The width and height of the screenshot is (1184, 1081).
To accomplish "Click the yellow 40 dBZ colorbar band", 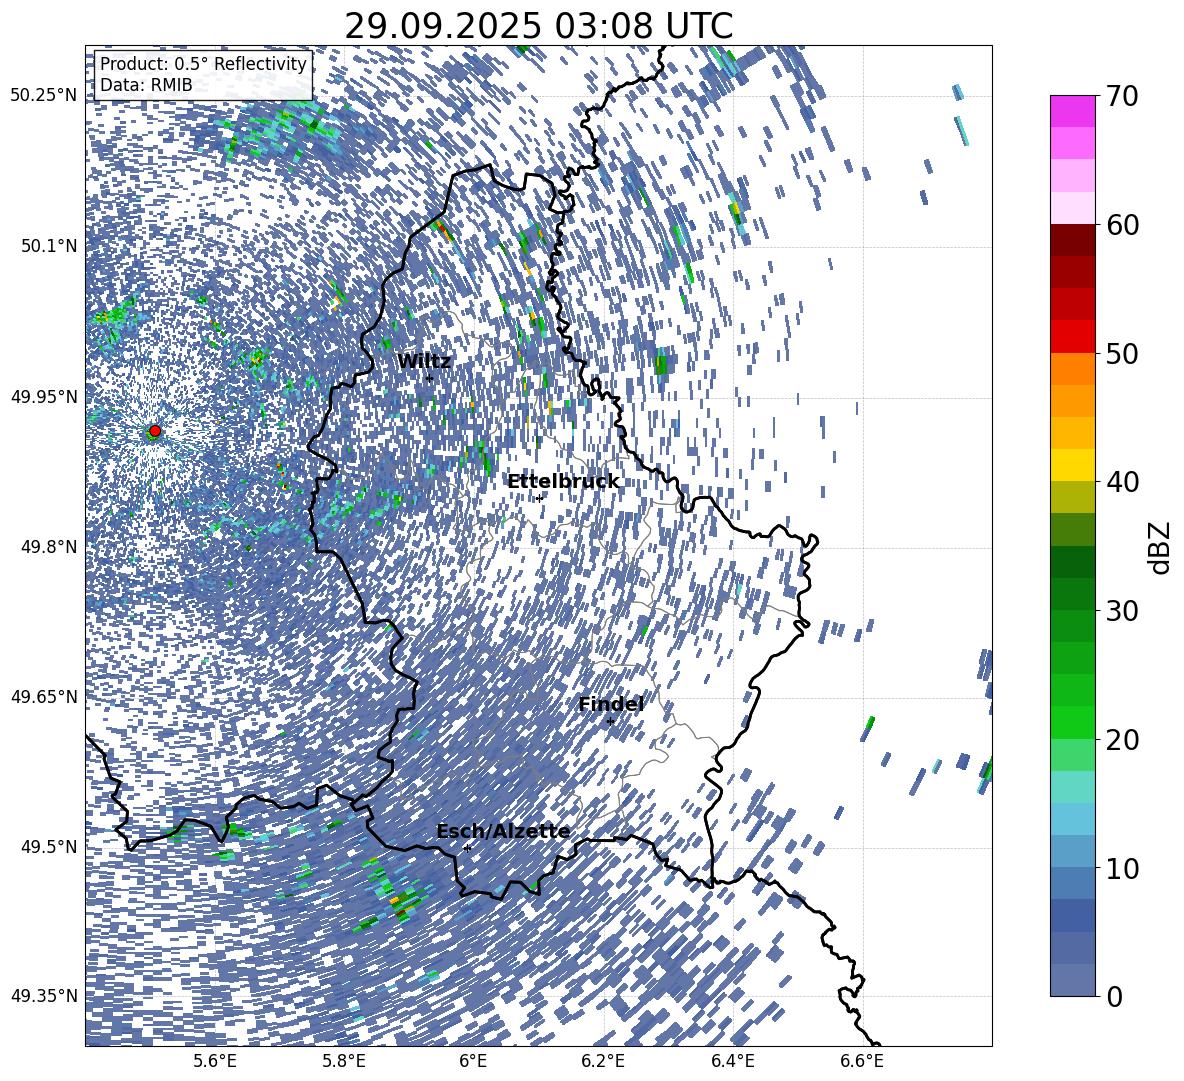I will pyautogui.click(x=1072, y=465).
